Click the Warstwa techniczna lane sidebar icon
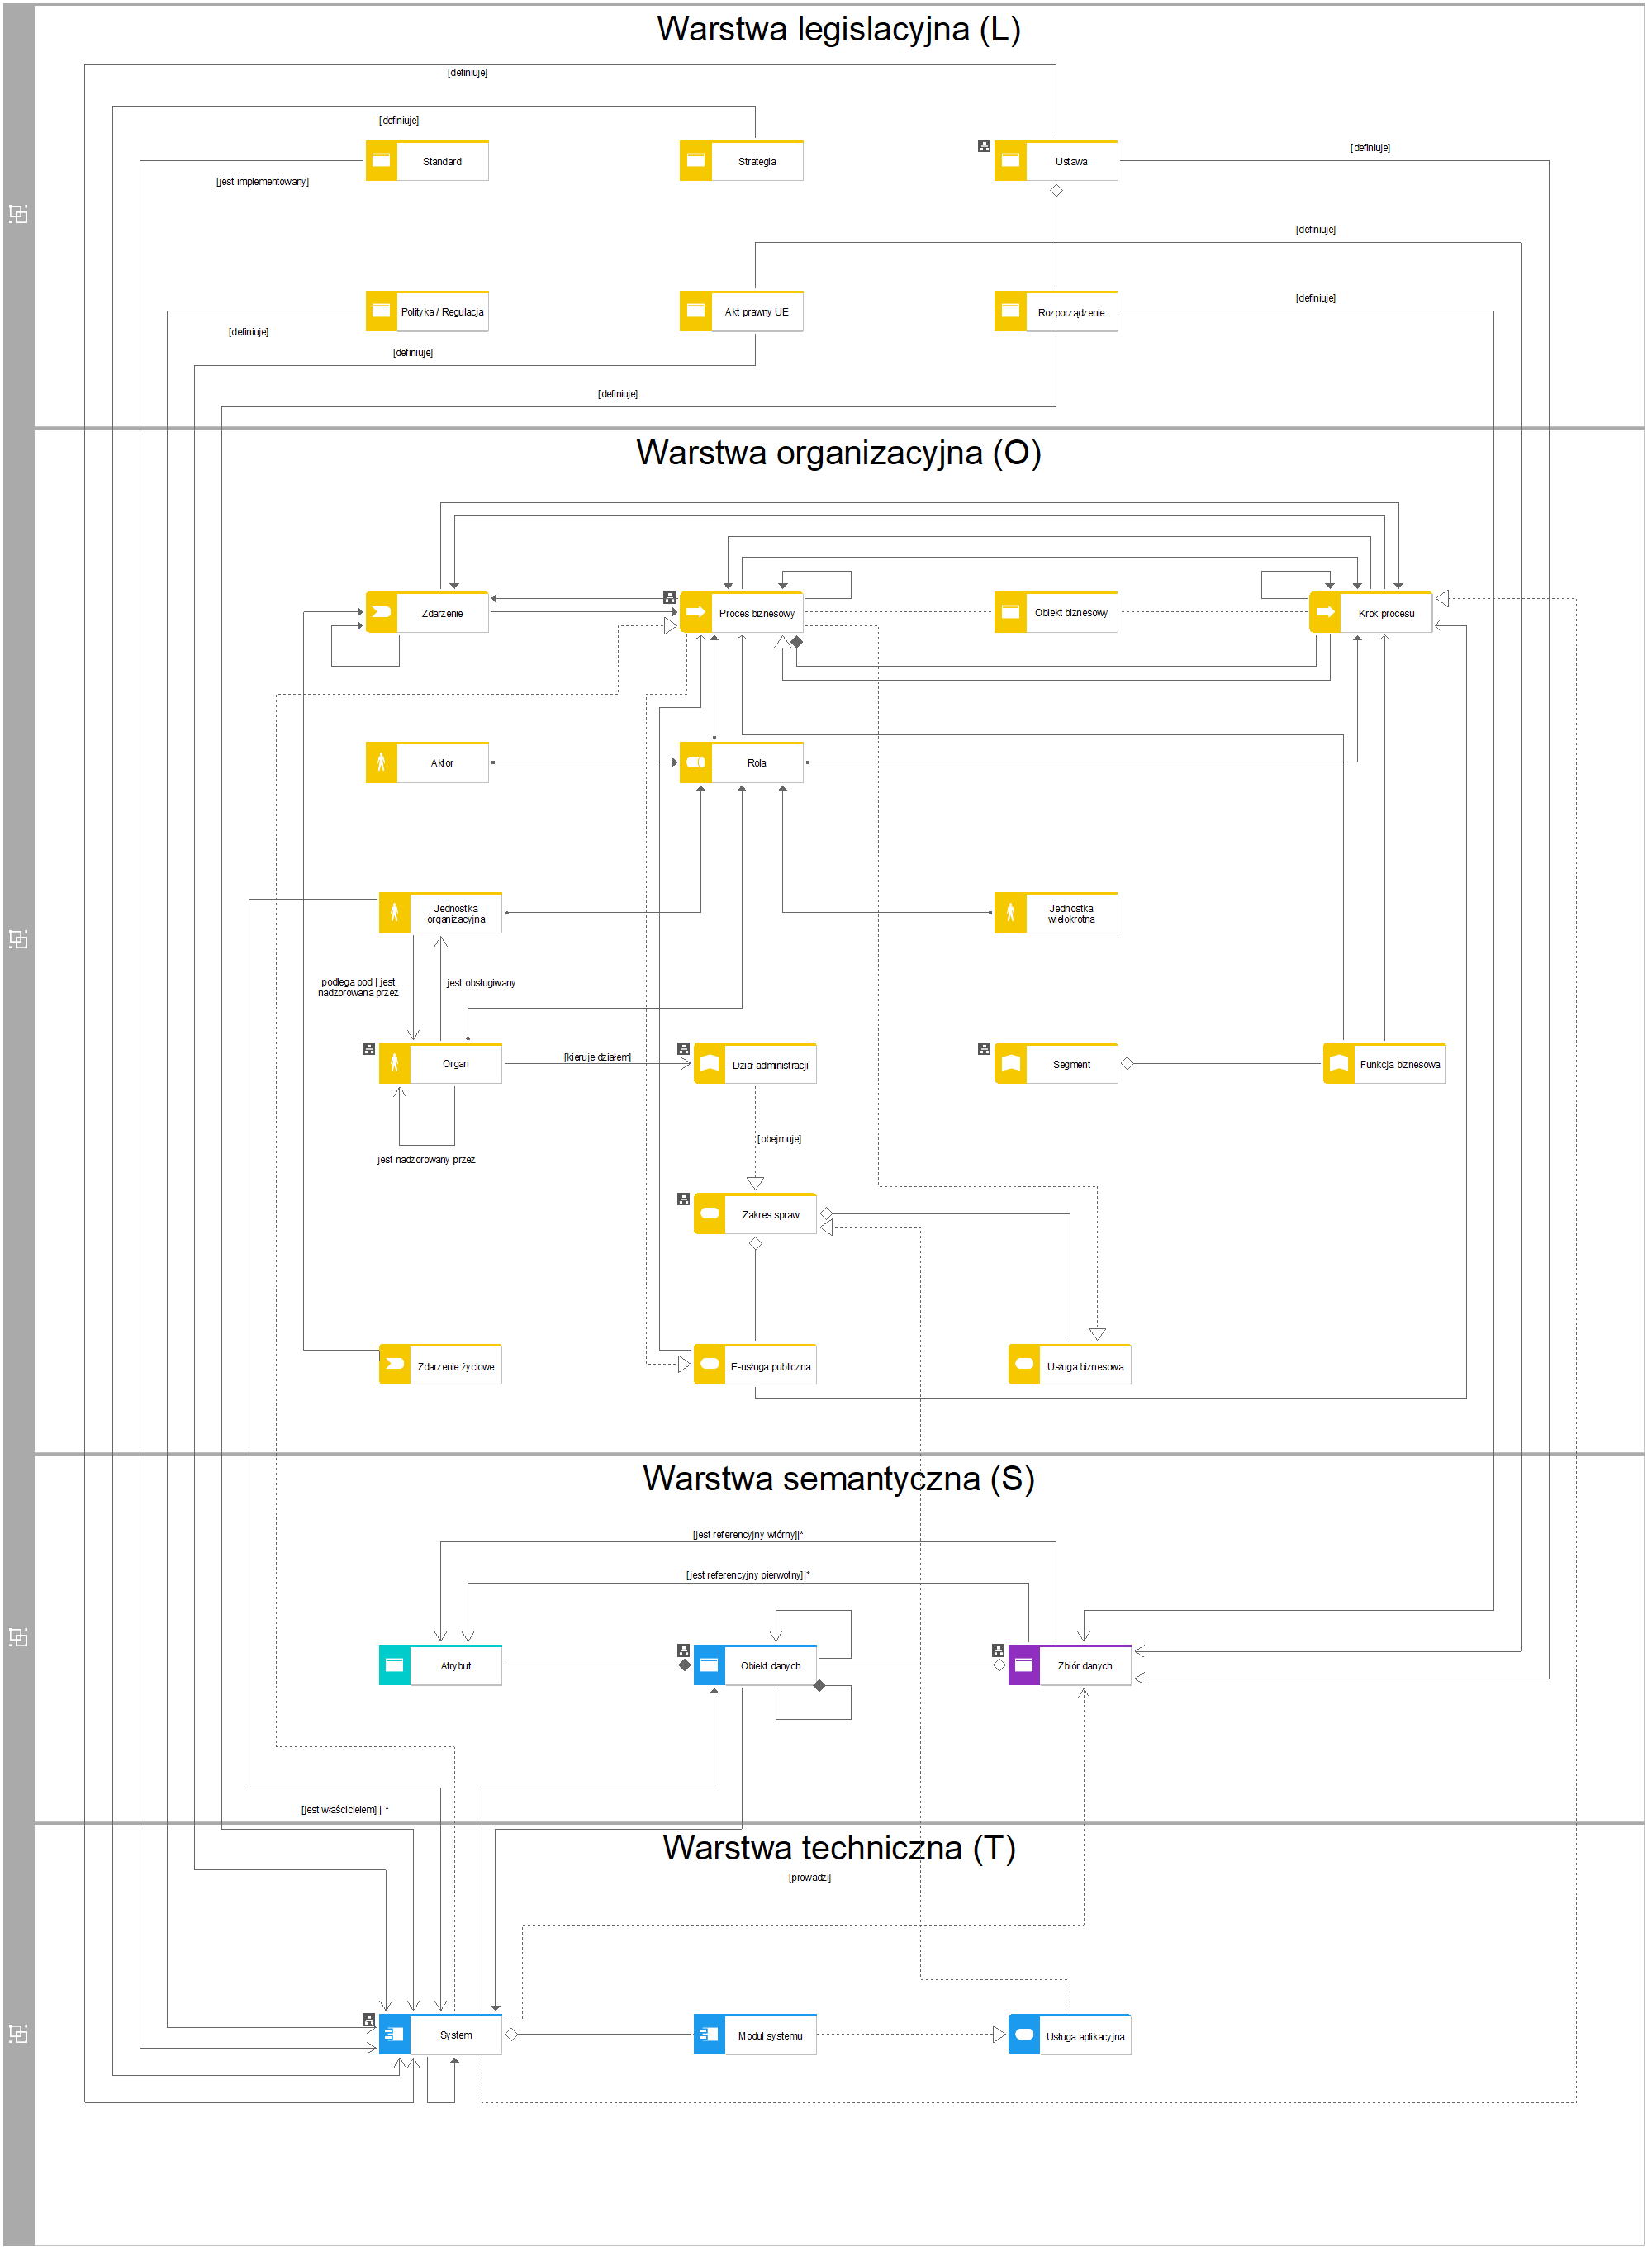The height and width of the screenshot is (2256, 1652). click(x=18, y=2033)
